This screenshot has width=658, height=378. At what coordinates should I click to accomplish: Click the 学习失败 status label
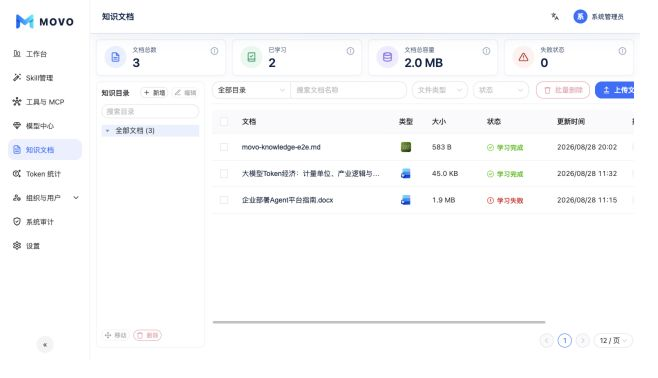pyautogui.click(x=505, y=201)
